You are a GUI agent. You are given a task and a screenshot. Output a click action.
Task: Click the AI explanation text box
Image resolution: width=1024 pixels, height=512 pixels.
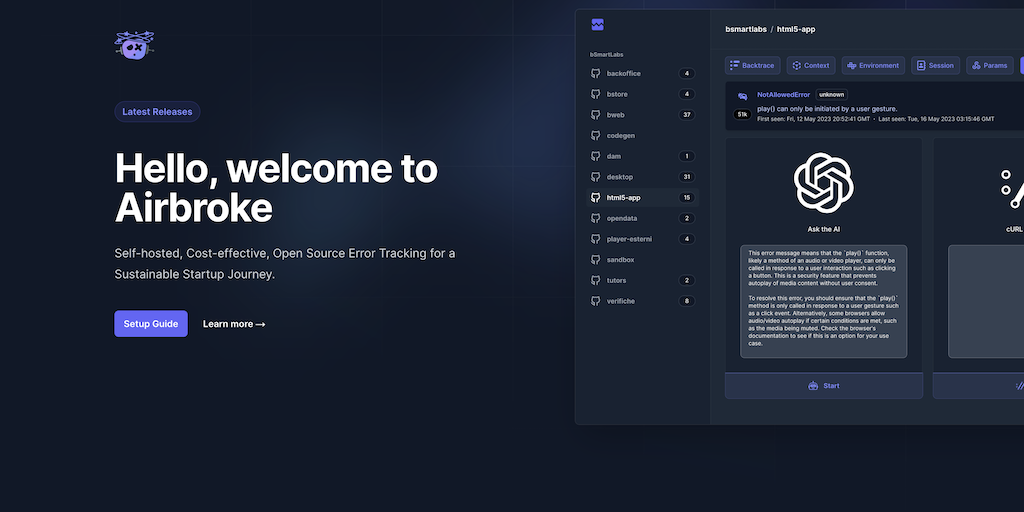(823, 301)
